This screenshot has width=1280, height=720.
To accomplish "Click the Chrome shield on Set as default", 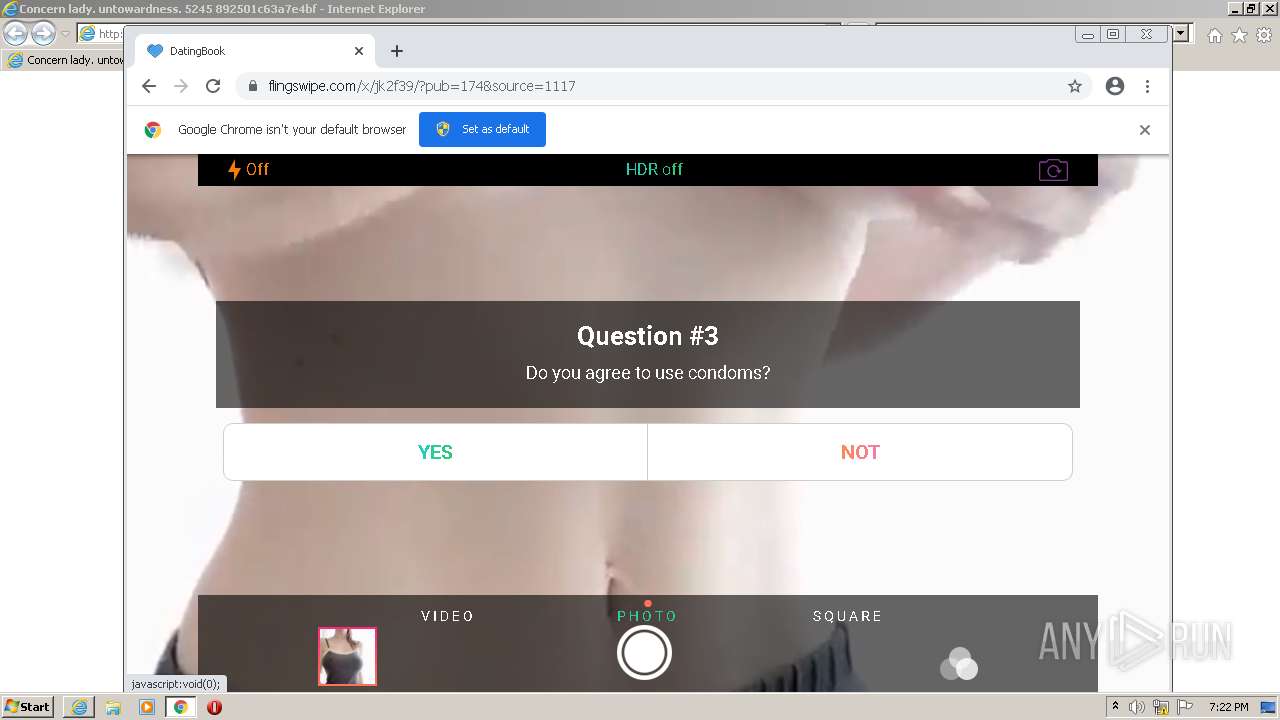I will point(443,129).
